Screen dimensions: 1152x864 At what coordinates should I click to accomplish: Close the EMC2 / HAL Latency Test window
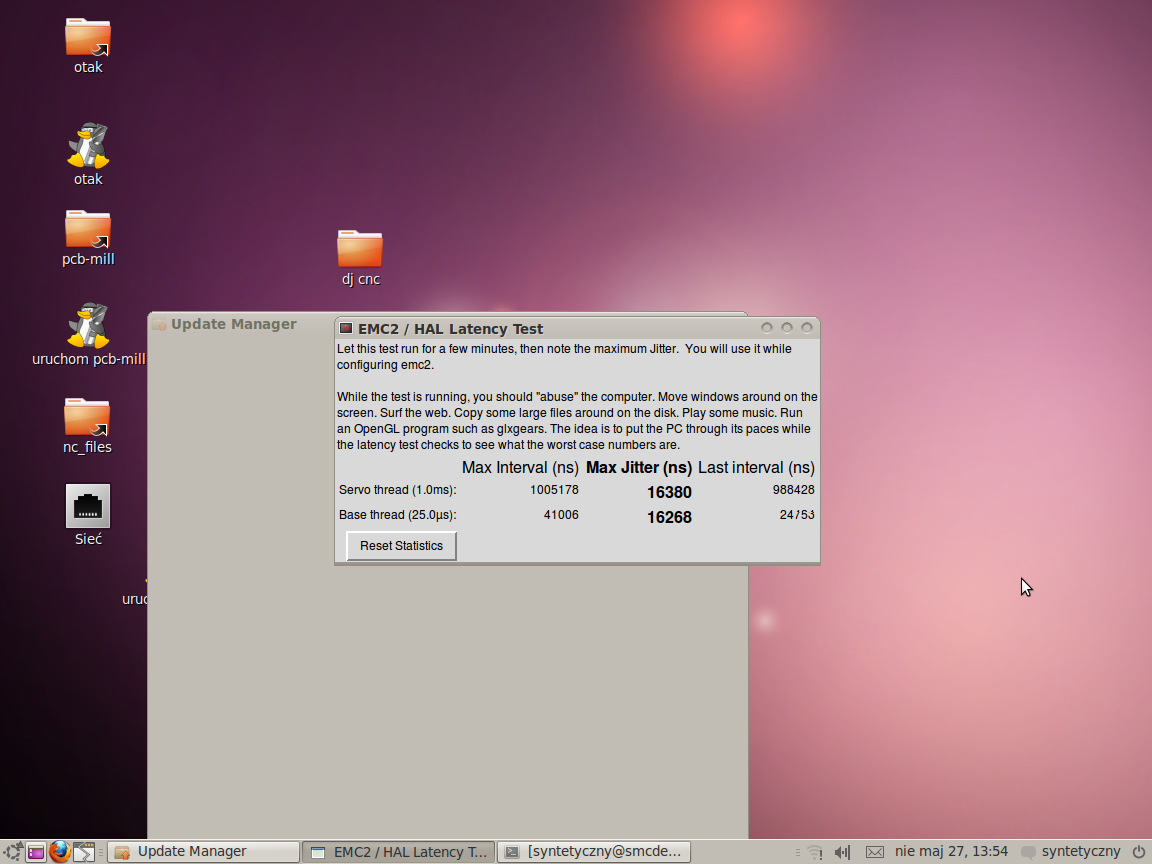(x=807, y=328)
